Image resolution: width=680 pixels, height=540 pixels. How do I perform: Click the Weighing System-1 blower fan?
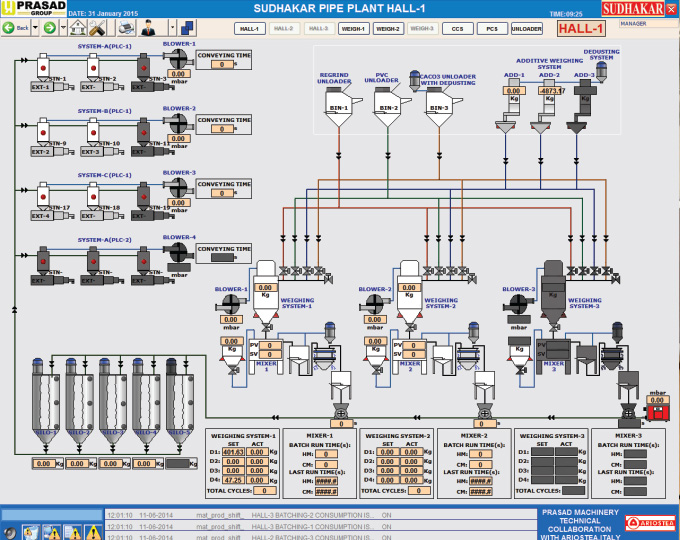point(230,304)
